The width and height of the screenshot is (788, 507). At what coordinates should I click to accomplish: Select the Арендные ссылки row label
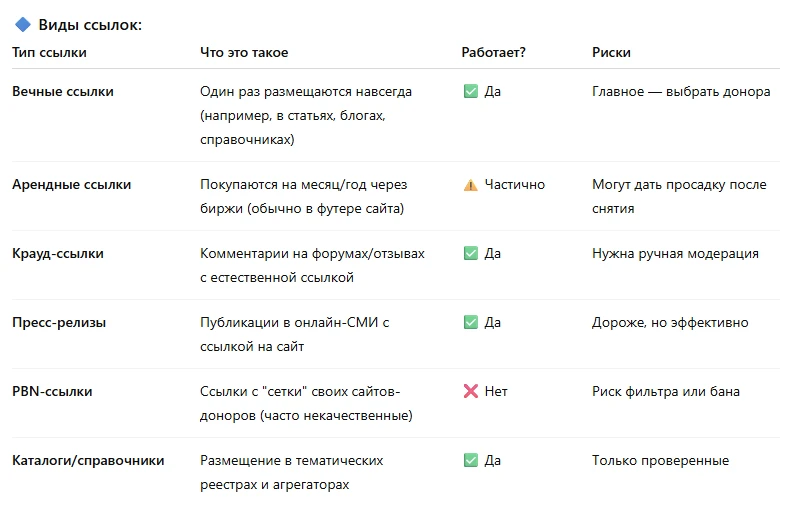(x=71, y=185)
